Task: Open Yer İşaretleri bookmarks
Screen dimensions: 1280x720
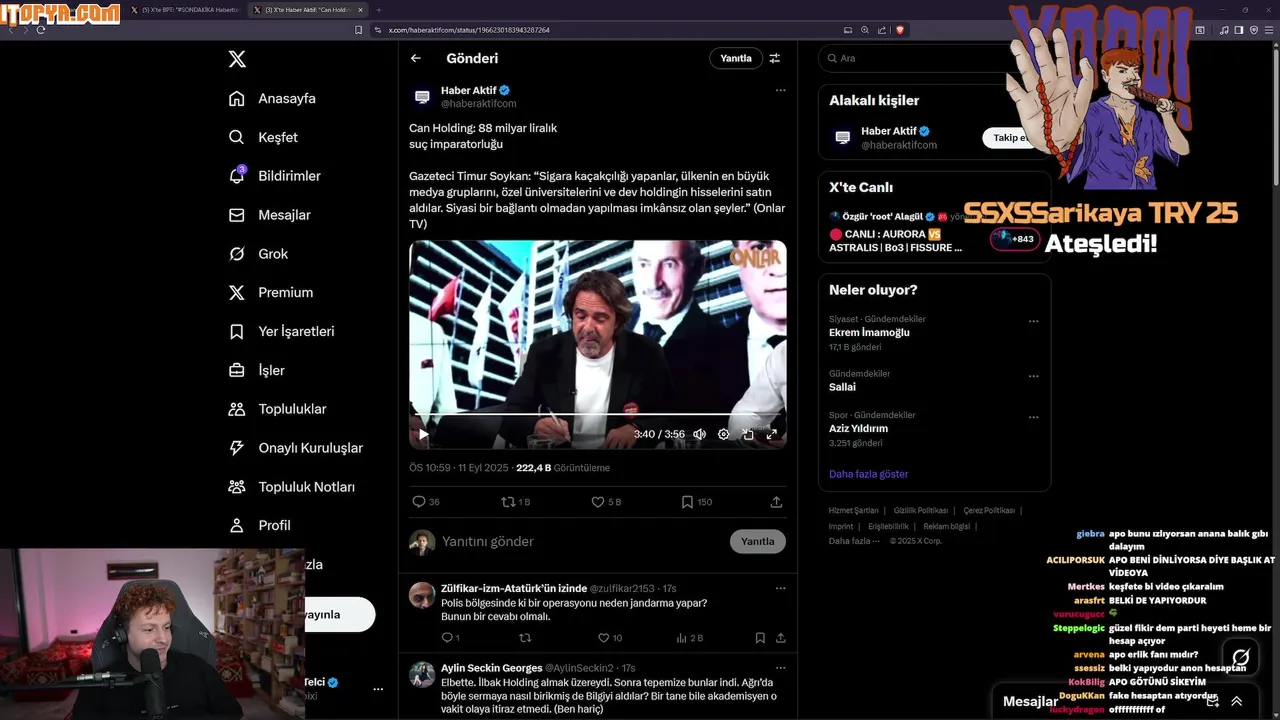Action: (281, 331)
